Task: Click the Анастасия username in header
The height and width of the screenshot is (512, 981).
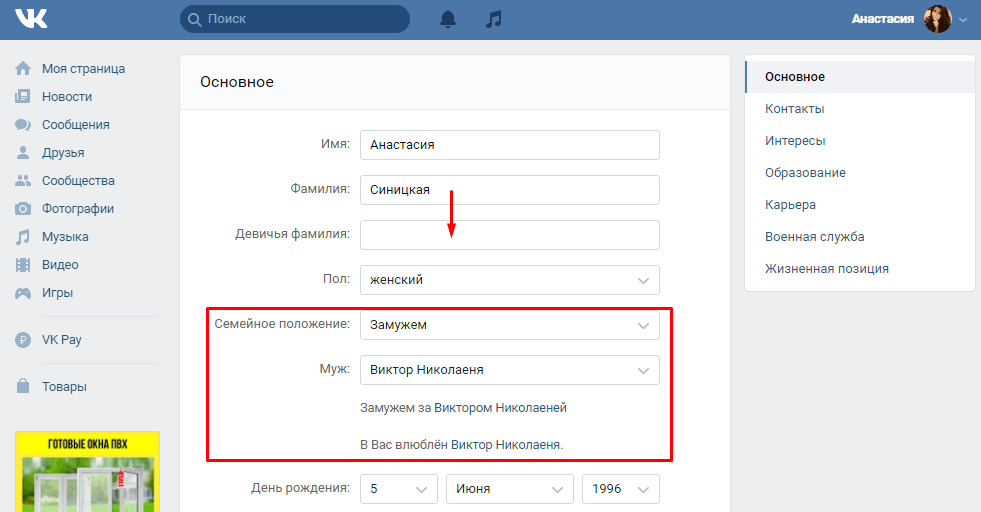Action: (x=883, y=19)
